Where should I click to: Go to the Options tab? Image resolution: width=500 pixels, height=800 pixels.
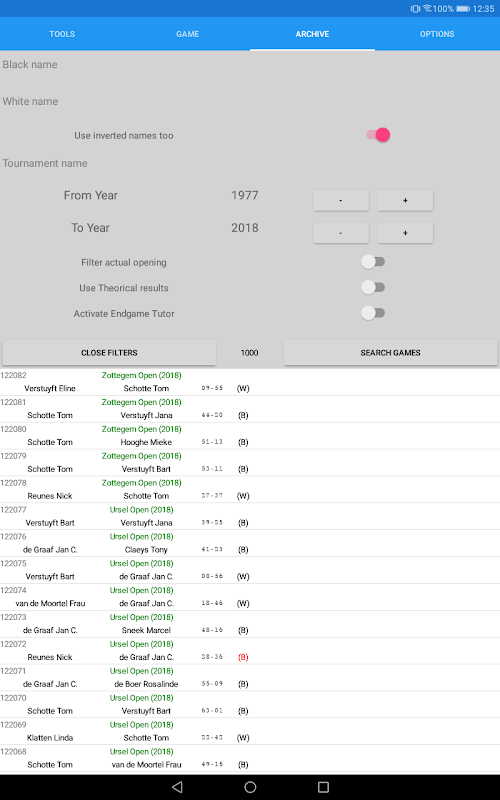pyautogui.click(x=437, y=34)
